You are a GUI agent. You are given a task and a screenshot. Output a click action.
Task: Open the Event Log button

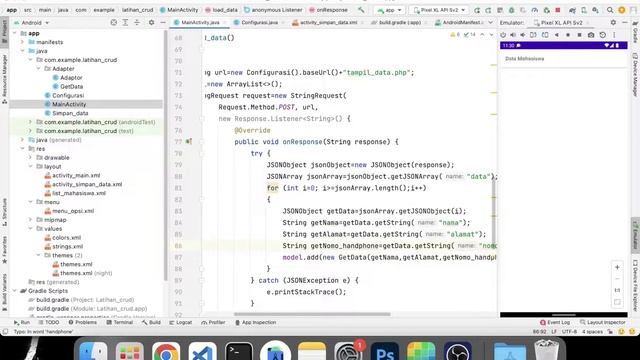[555, 322]
